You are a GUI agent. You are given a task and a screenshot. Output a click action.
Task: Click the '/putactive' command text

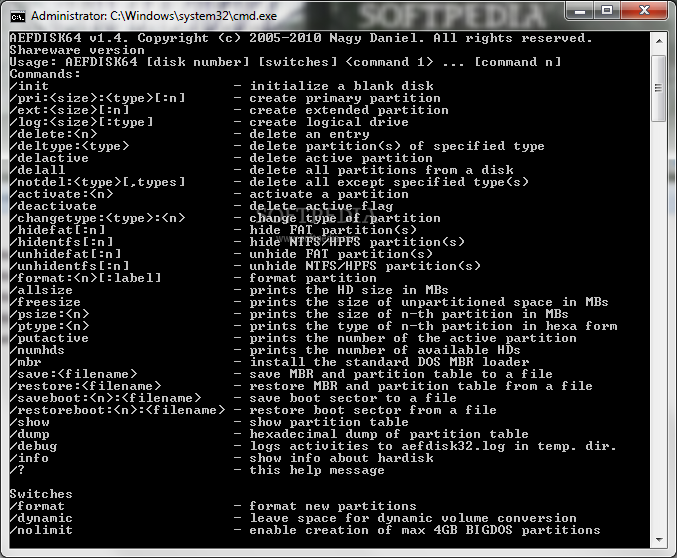(49, 338)
